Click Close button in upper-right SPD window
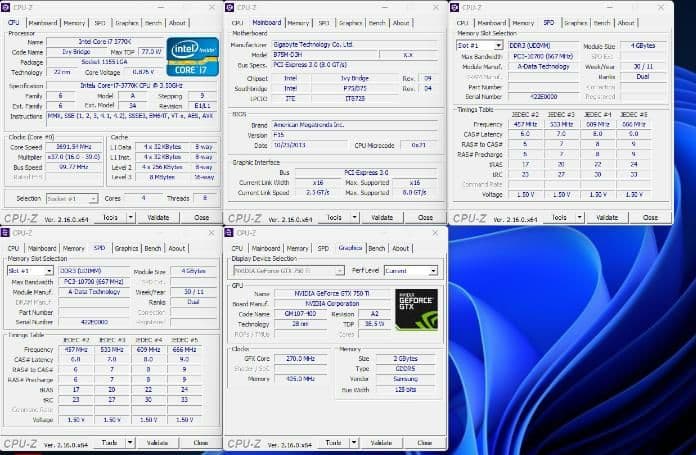 [650, 217]
